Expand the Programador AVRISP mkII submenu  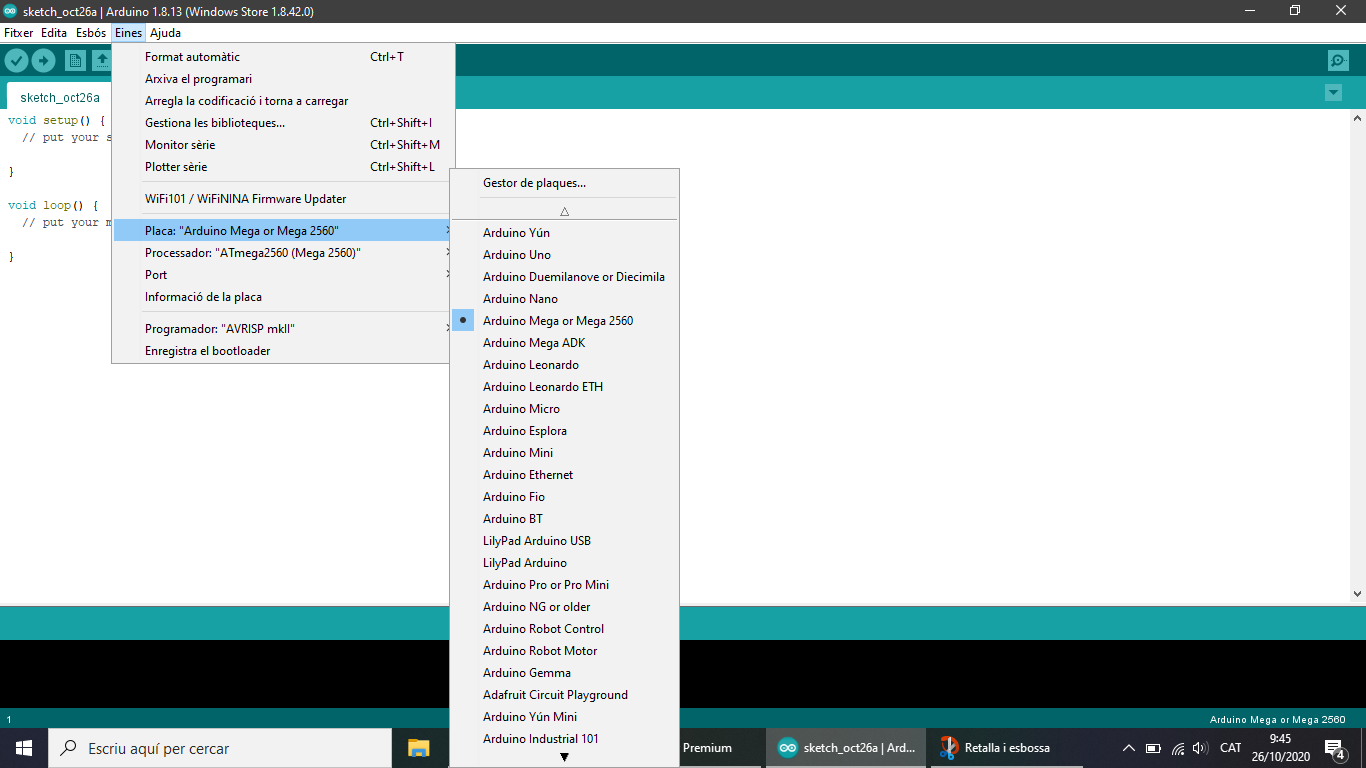283,329
